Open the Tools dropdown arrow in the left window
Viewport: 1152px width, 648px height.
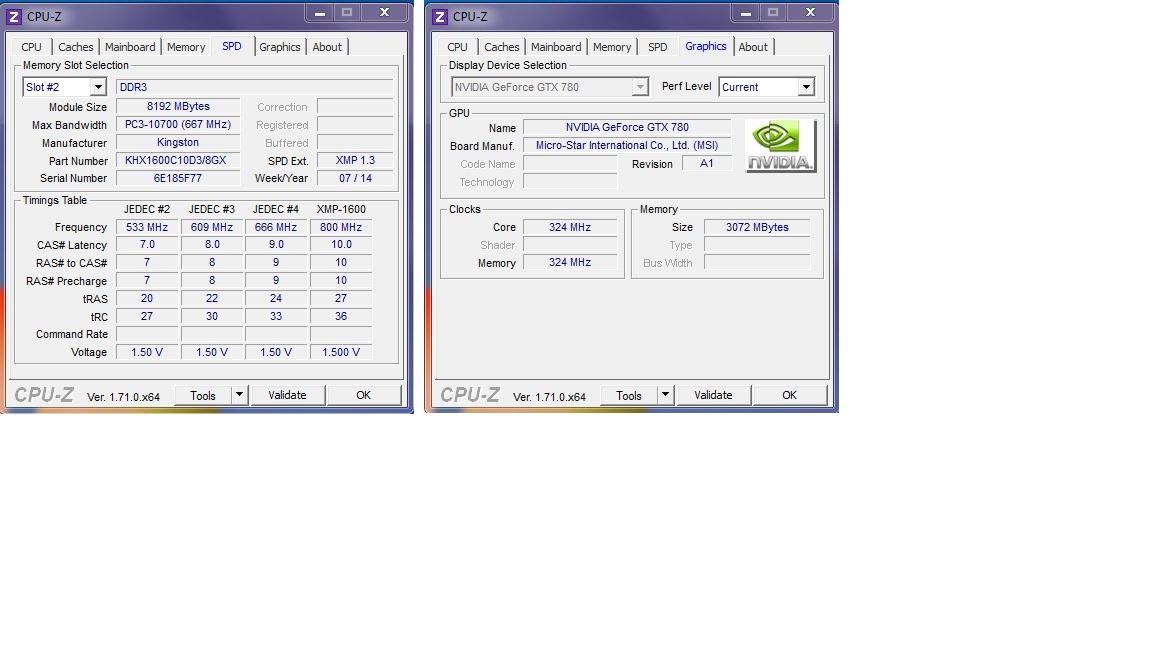tap(240, 395)
